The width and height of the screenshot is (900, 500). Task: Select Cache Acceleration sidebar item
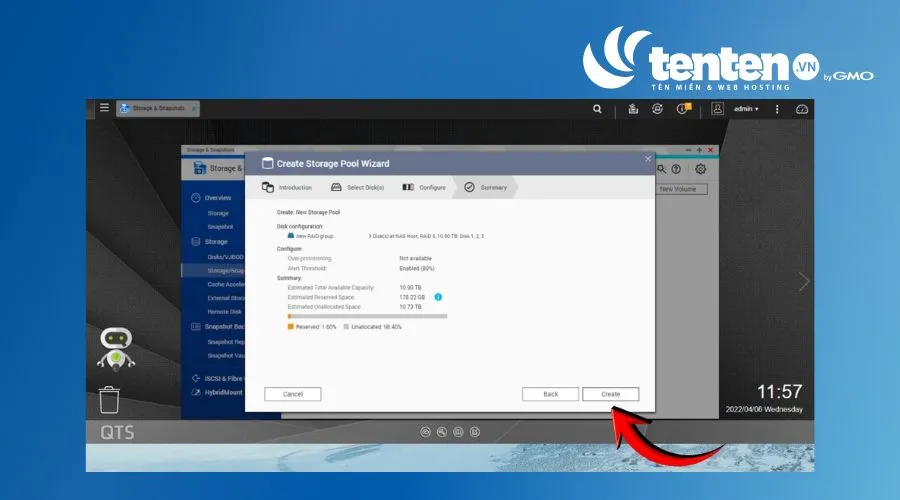coord(226,284)
